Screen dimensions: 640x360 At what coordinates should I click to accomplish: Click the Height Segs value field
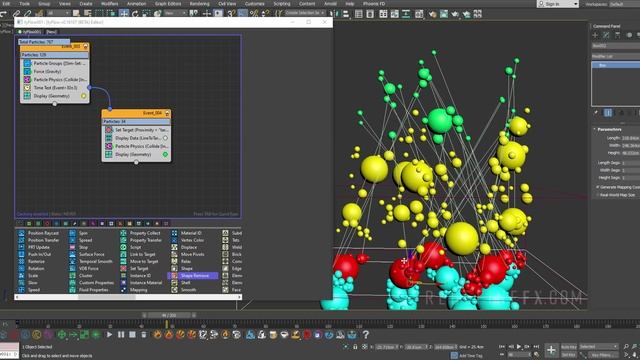tap(631, 178)
